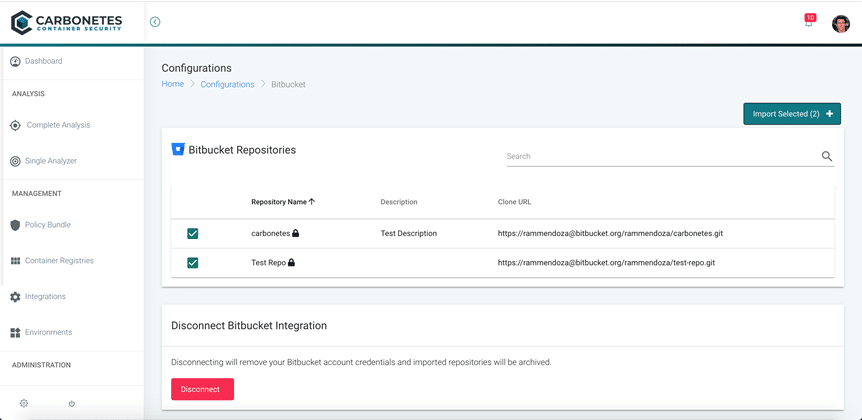Click the sort arrow beside Repository Name
Viewport: 862px width, 420px height.
312,202
